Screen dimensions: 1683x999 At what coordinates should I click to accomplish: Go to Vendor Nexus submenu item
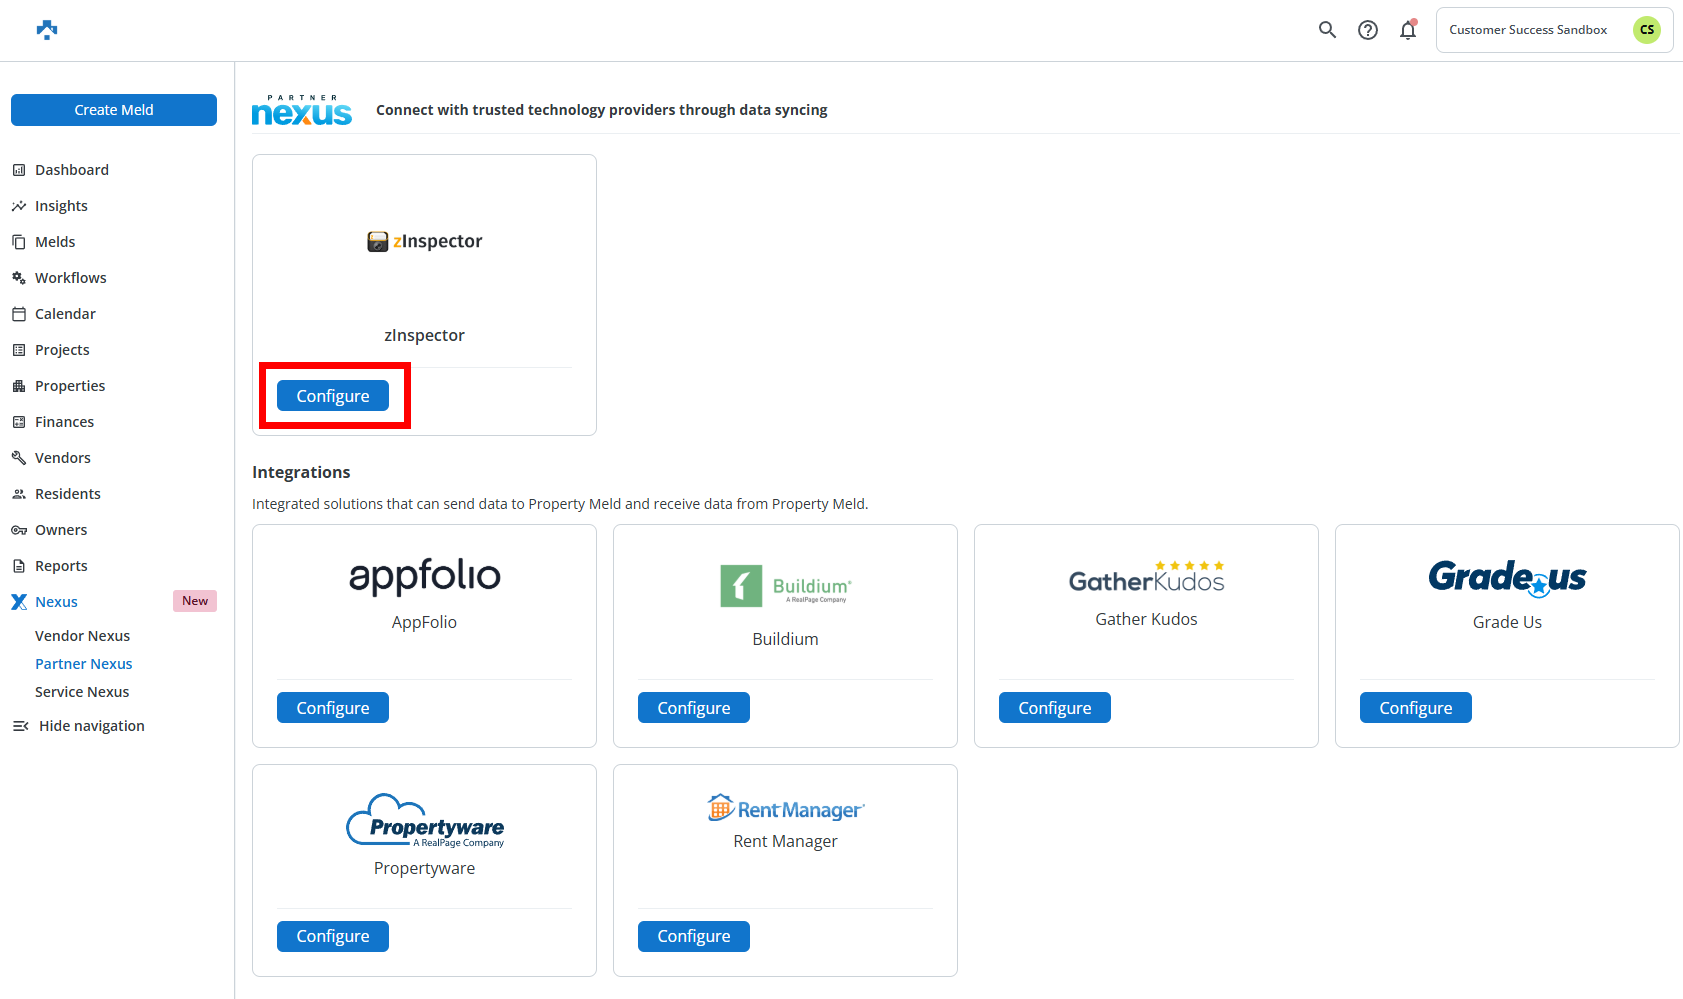tap(83, 636)
